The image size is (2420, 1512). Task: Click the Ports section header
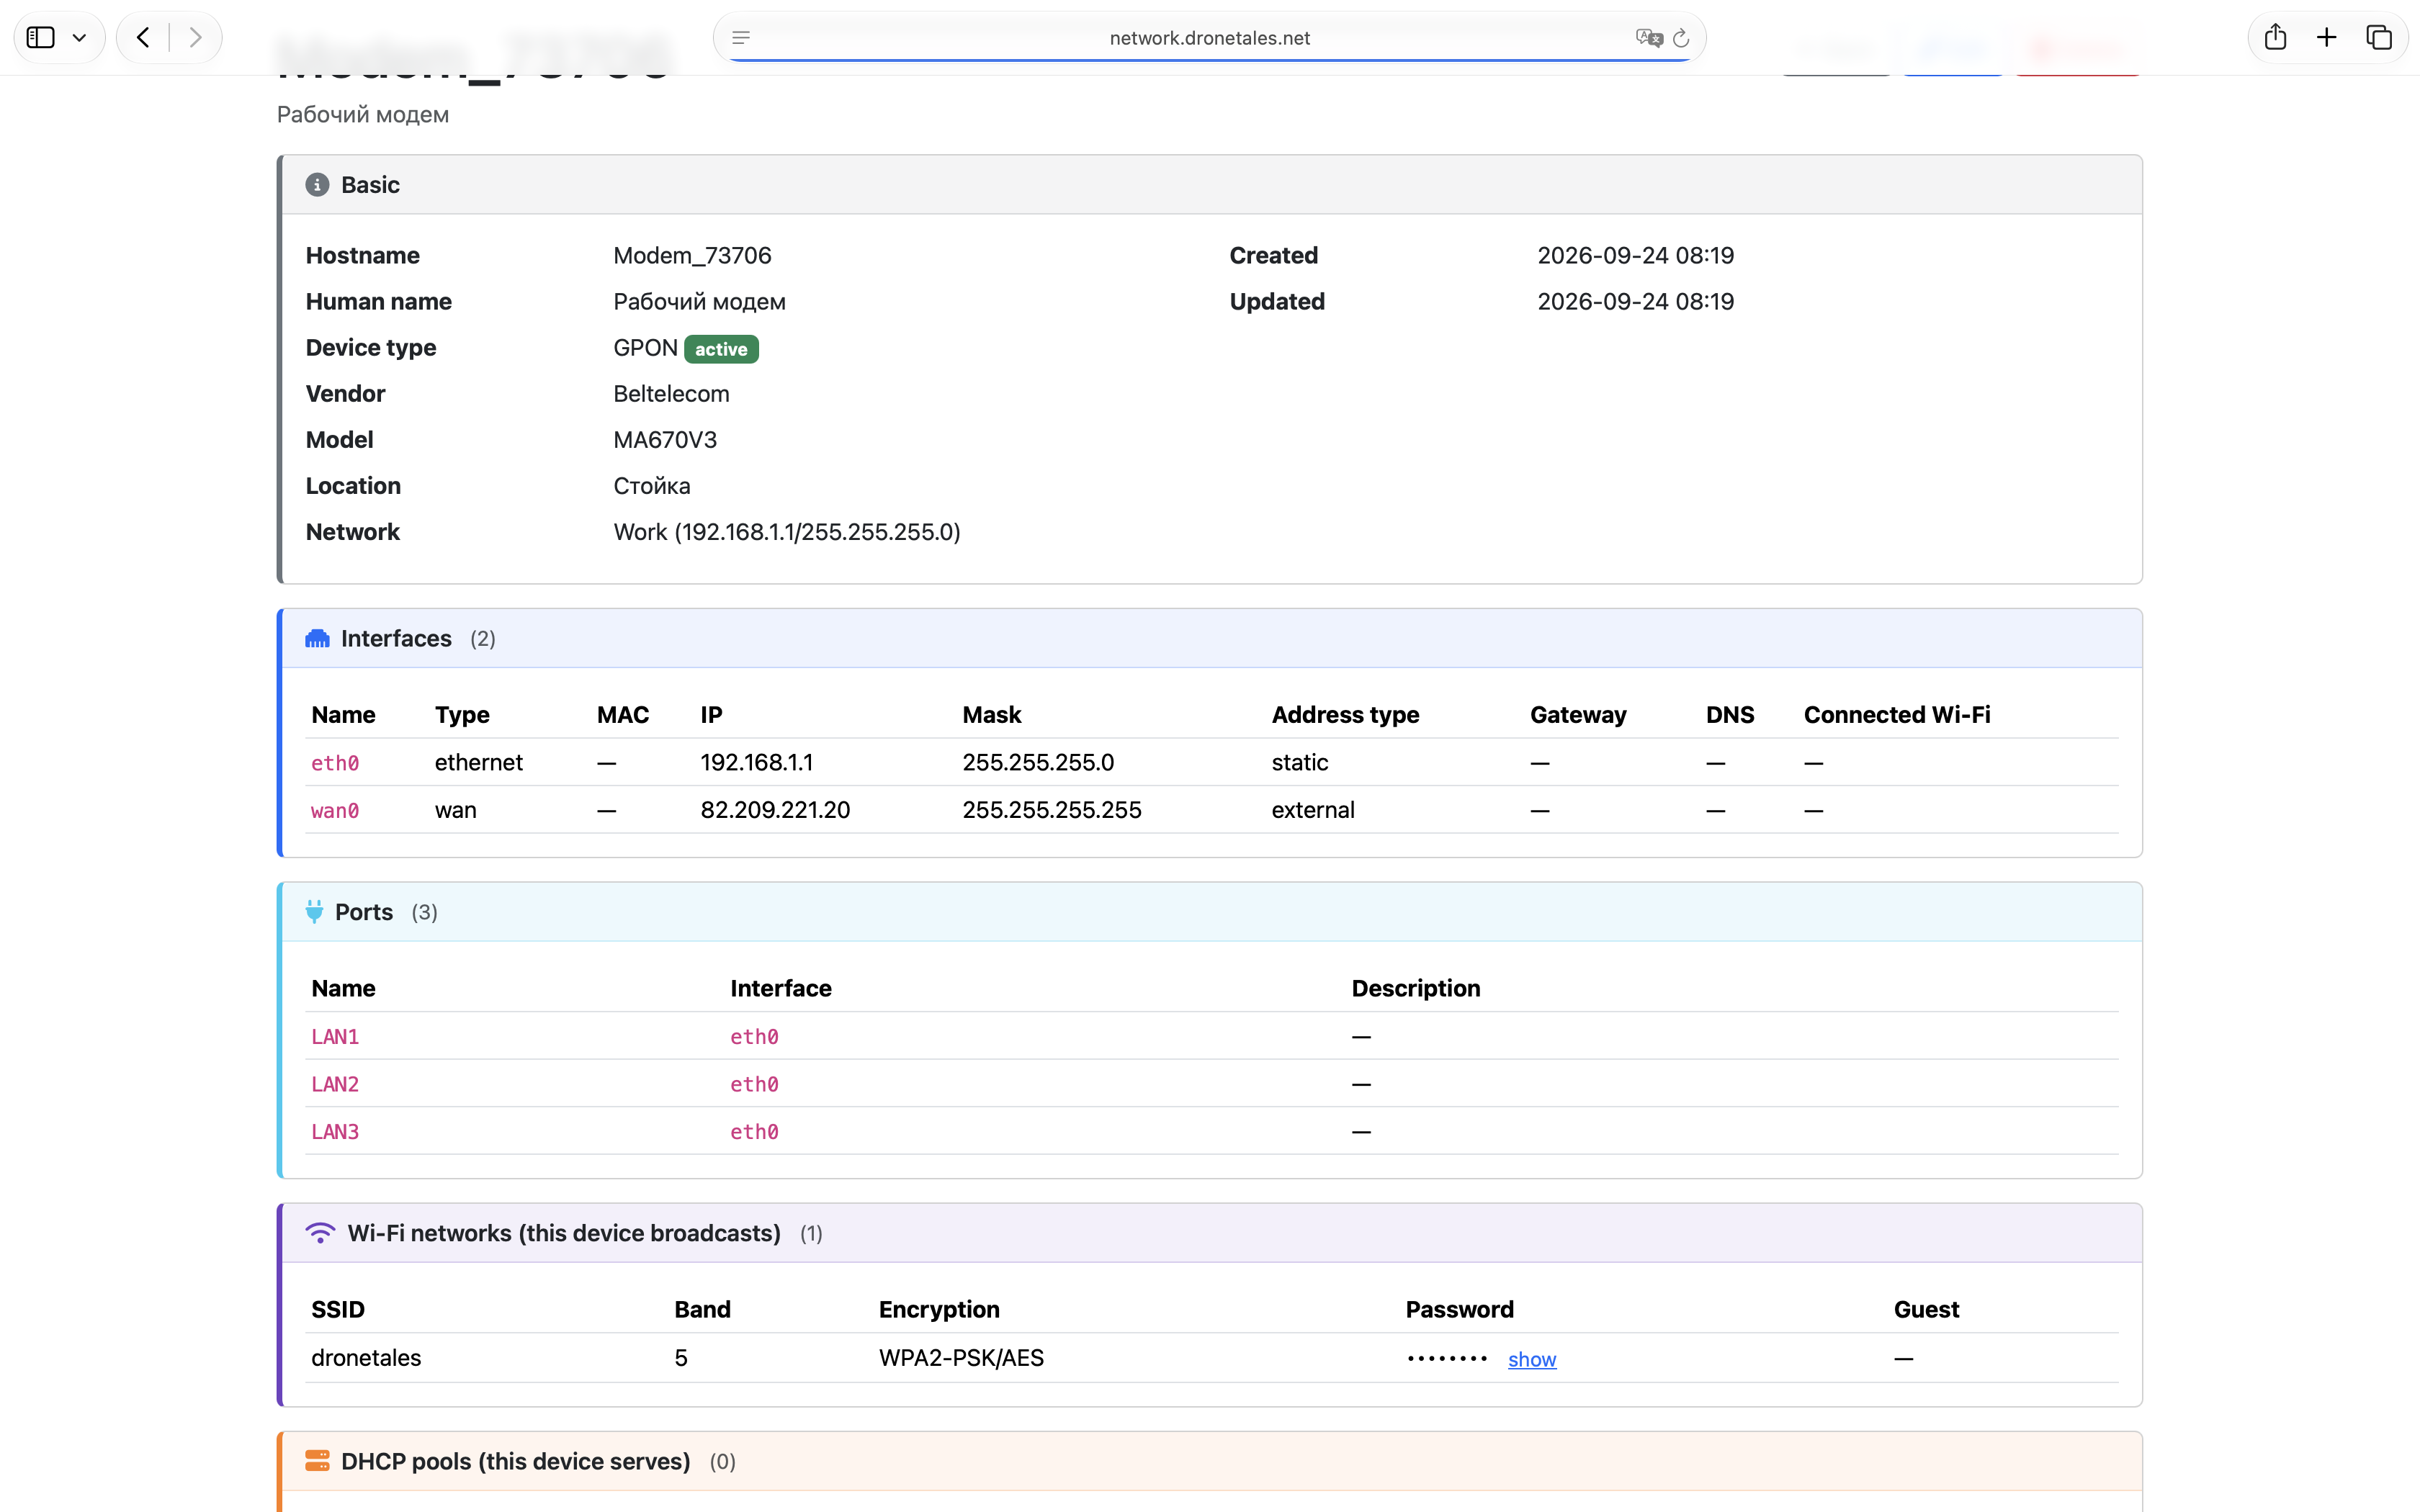pyautogui.click(x=1211, y=912)
